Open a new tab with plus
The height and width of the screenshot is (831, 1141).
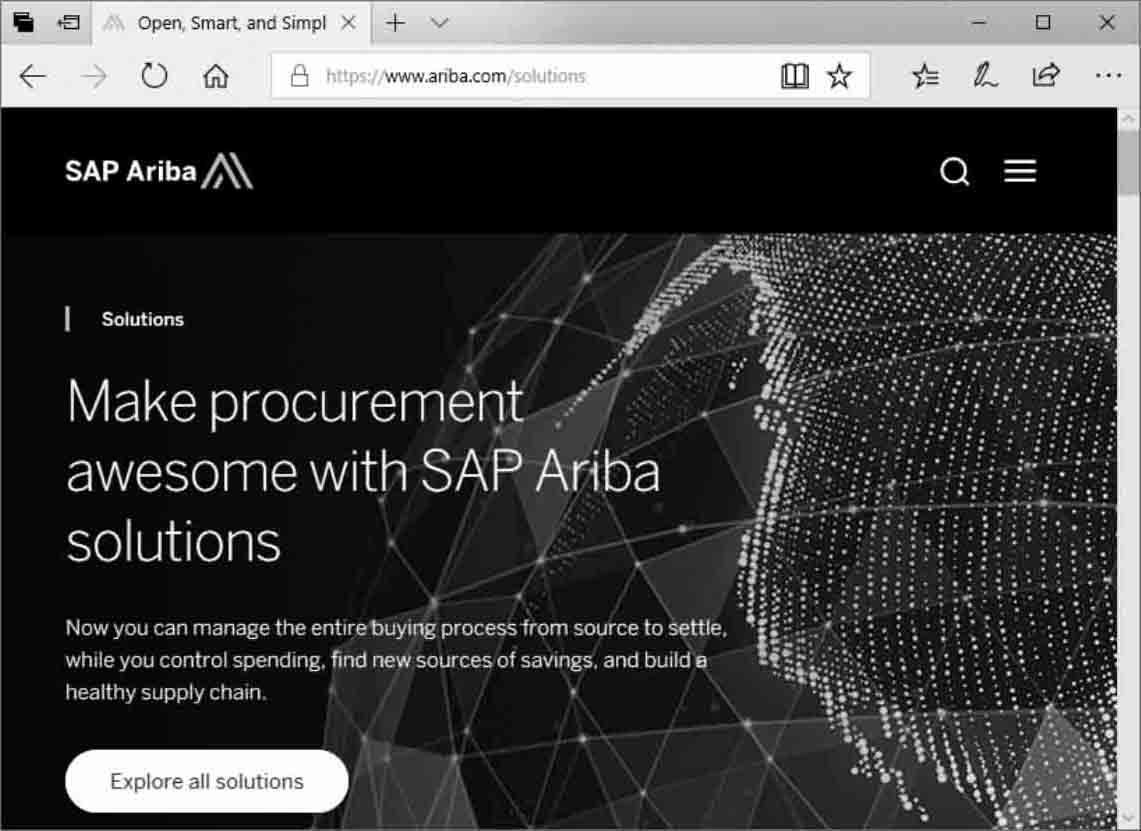pyautogui.click(x=395, y=23)
